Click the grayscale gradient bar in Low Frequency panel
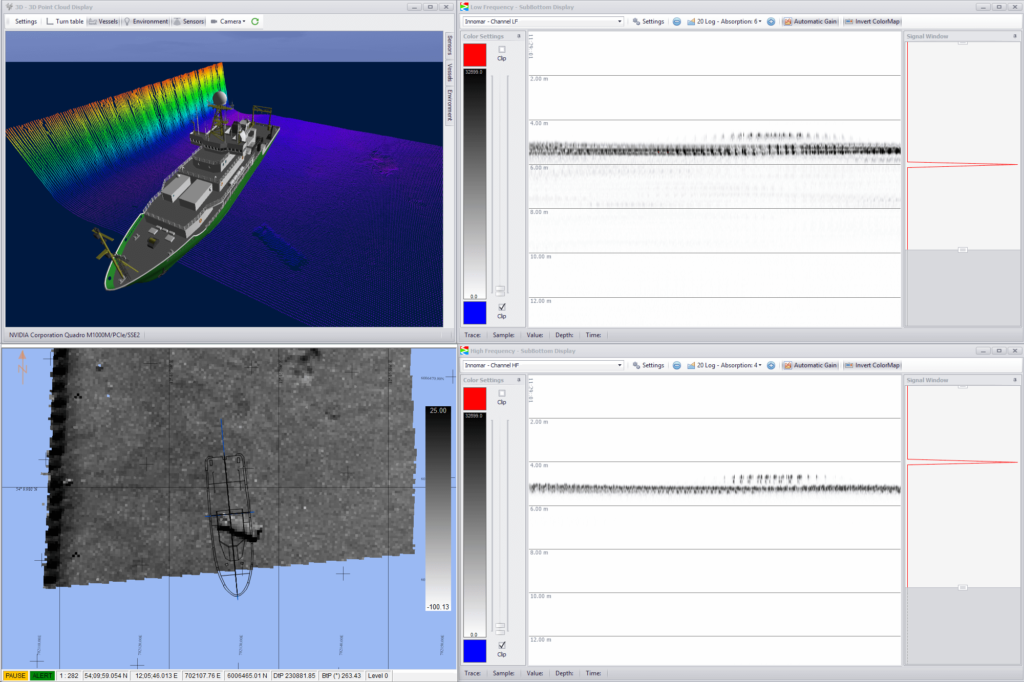Image resolution: width=1024 pixels, height=682 pixels. pyautogui.click(x=475, y=184)
